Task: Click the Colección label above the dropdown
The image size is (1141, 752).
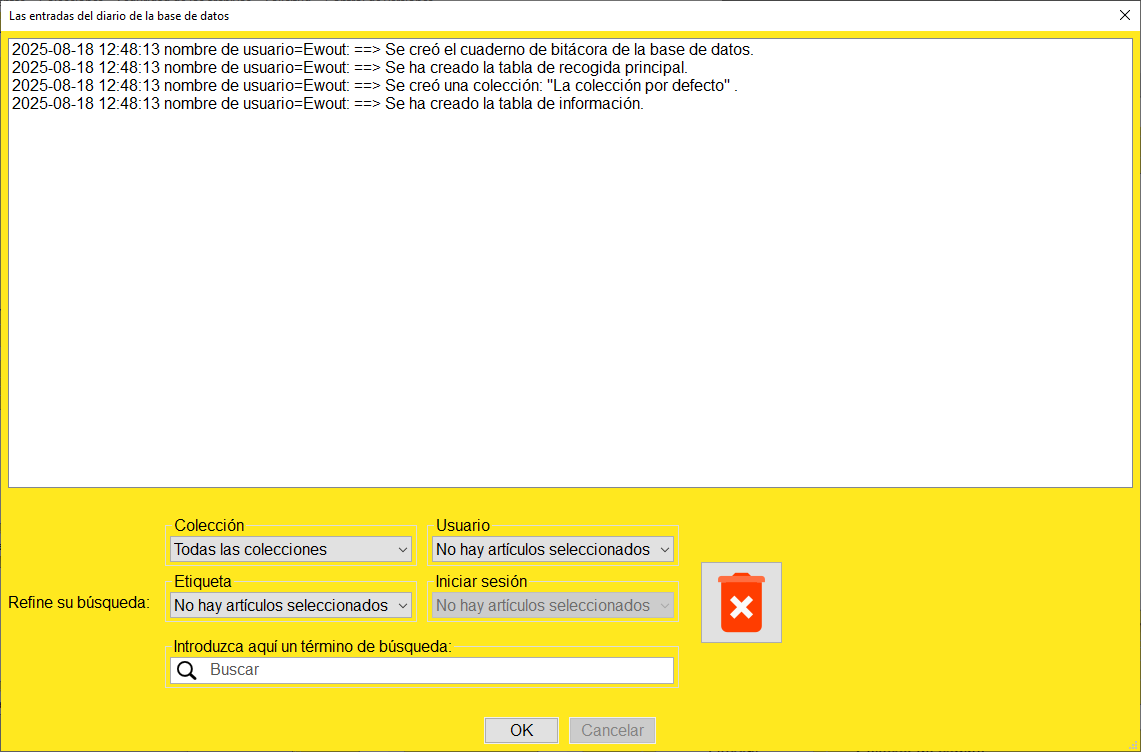Action: (x=209, y=526)
